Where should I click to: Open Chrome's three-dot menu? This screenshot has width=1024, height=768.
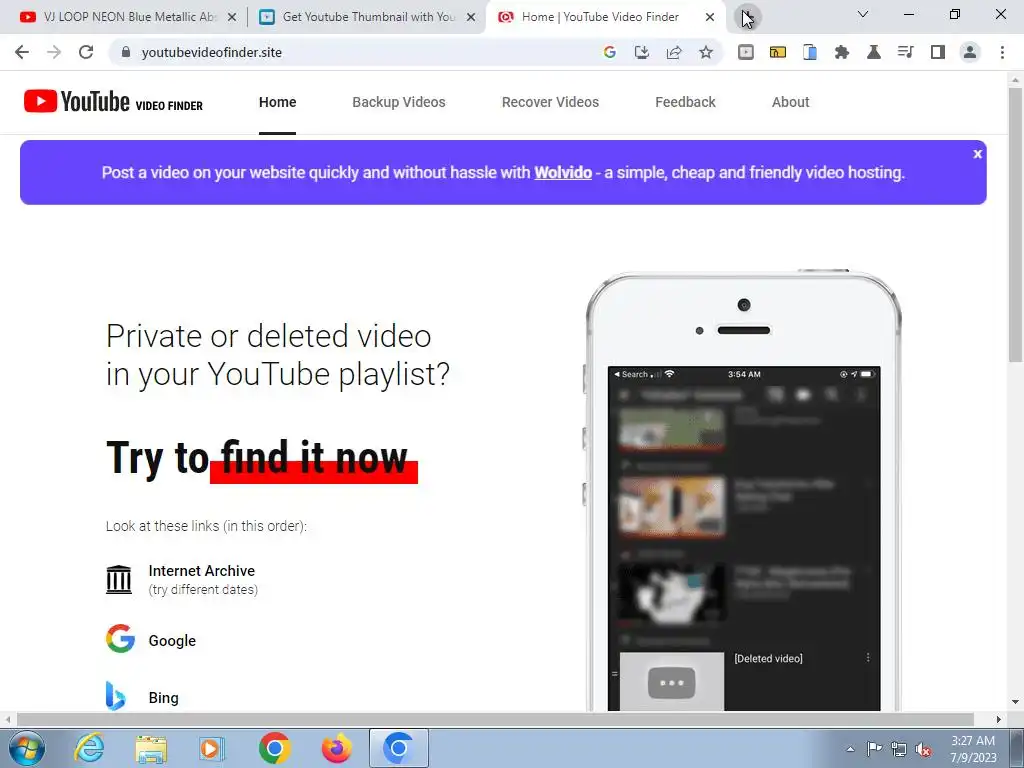tap(1002, 52)
